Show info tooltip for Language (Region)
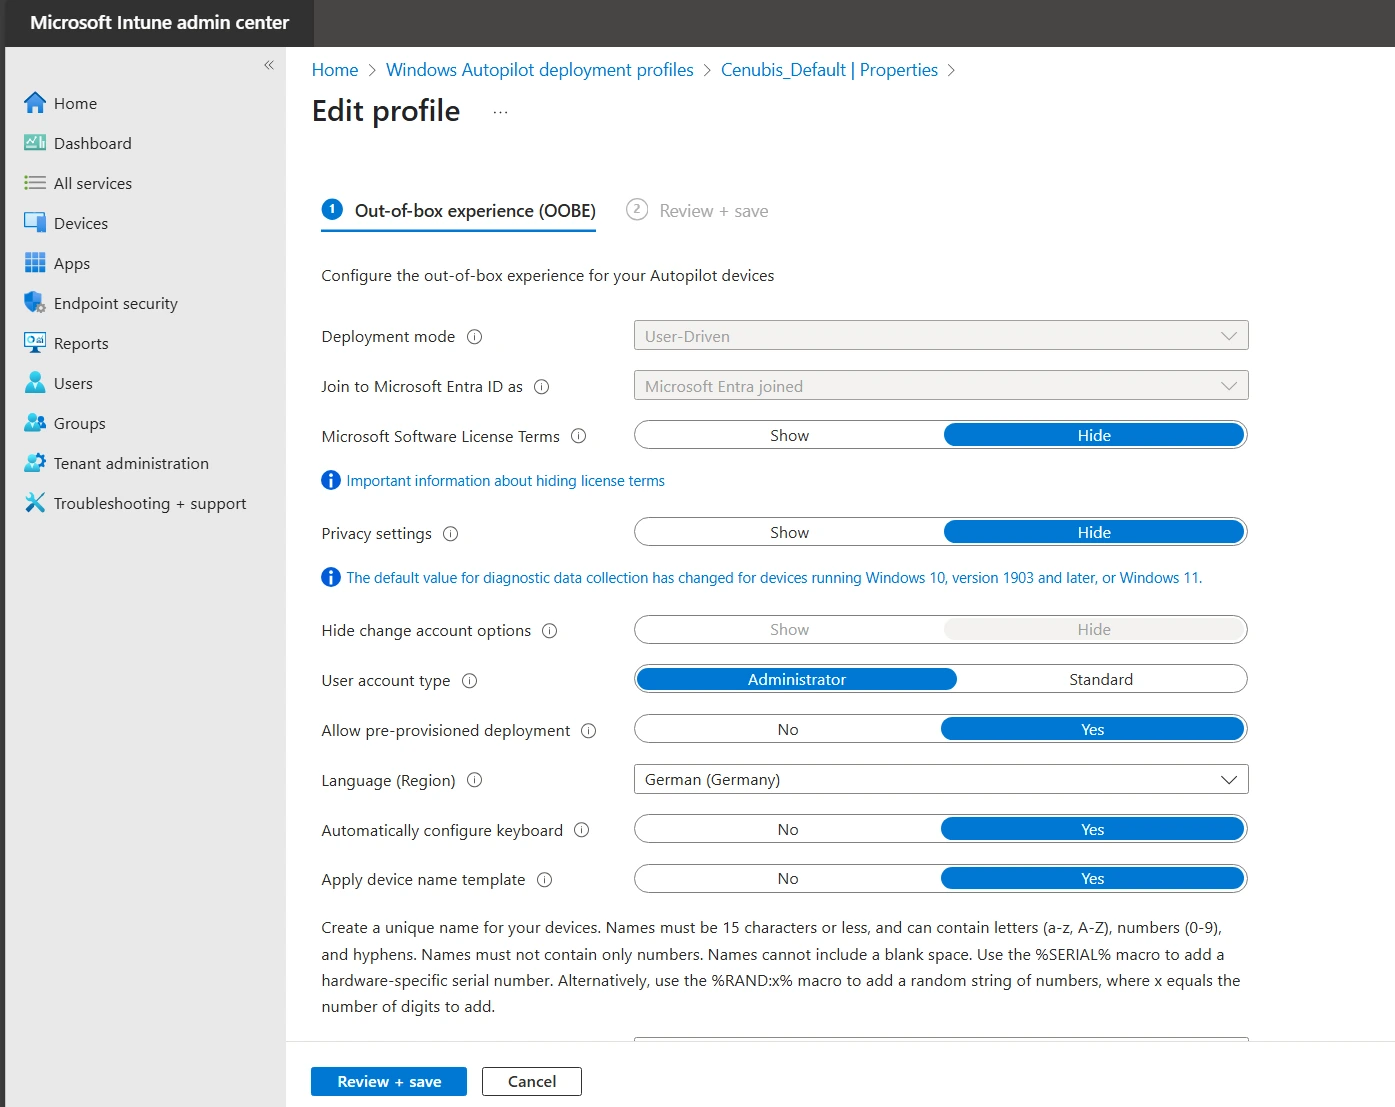This screenshot has width=1395, height=1107. pyautogui.click(x=475, y=780)
